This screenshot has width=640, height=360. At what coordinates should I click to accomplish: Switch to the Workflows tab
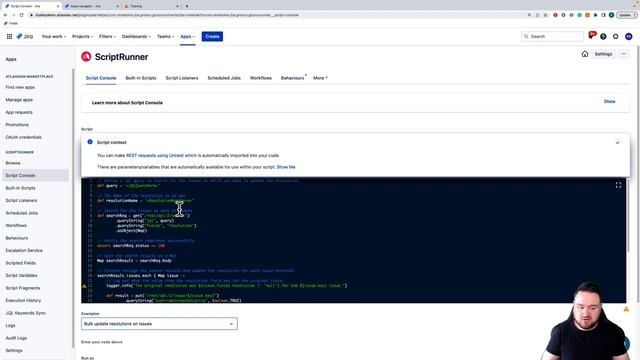tap(261, 78)
